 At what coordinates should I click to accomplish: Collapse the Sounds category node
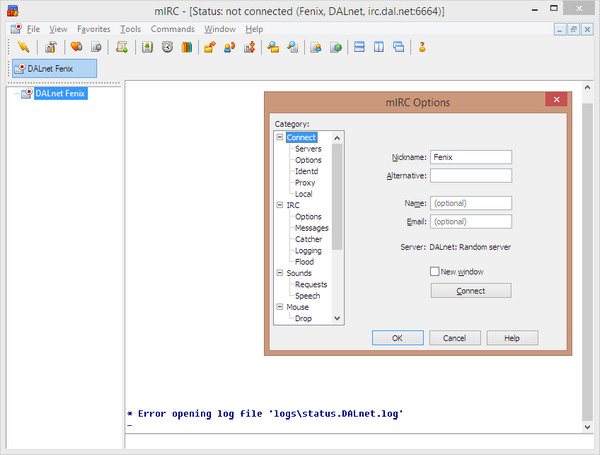tap(279, 273)
